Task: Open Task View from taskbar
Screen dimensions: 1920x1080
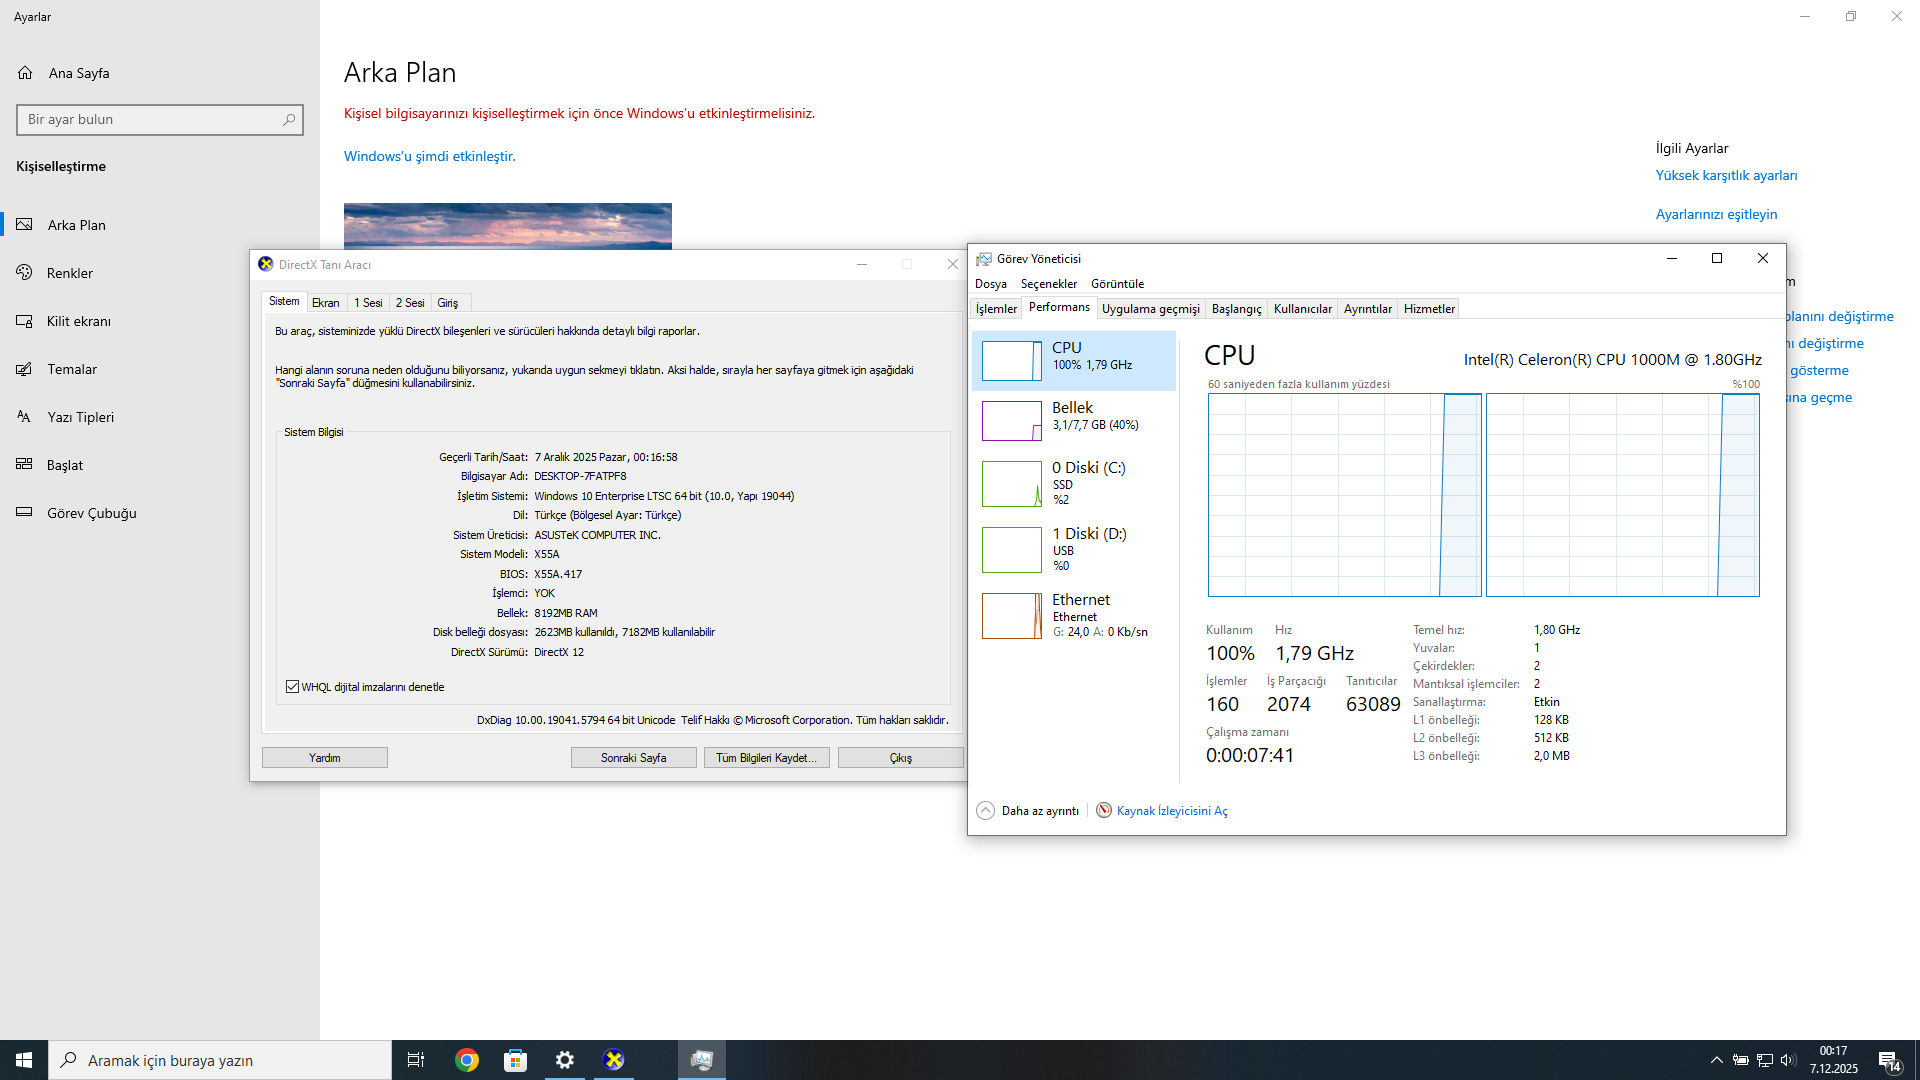Action: (416, 1060)
